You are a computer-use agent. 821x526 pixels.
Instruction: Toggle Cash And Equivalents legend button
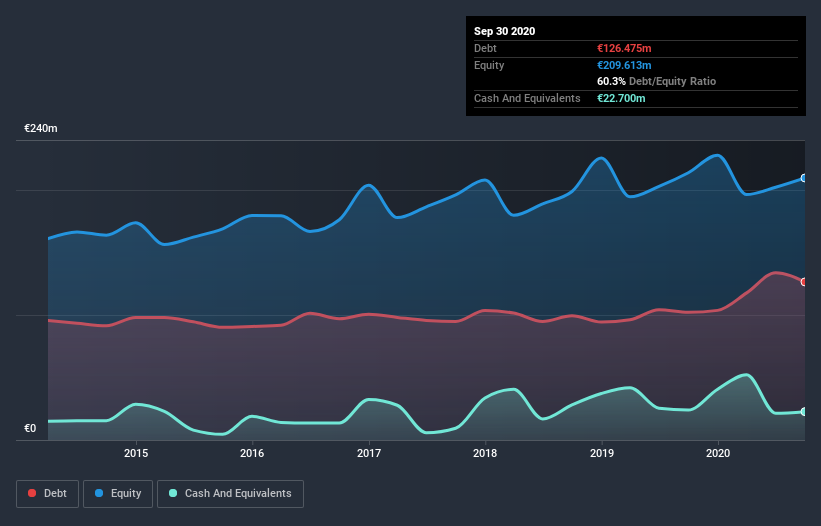point(230,494)
